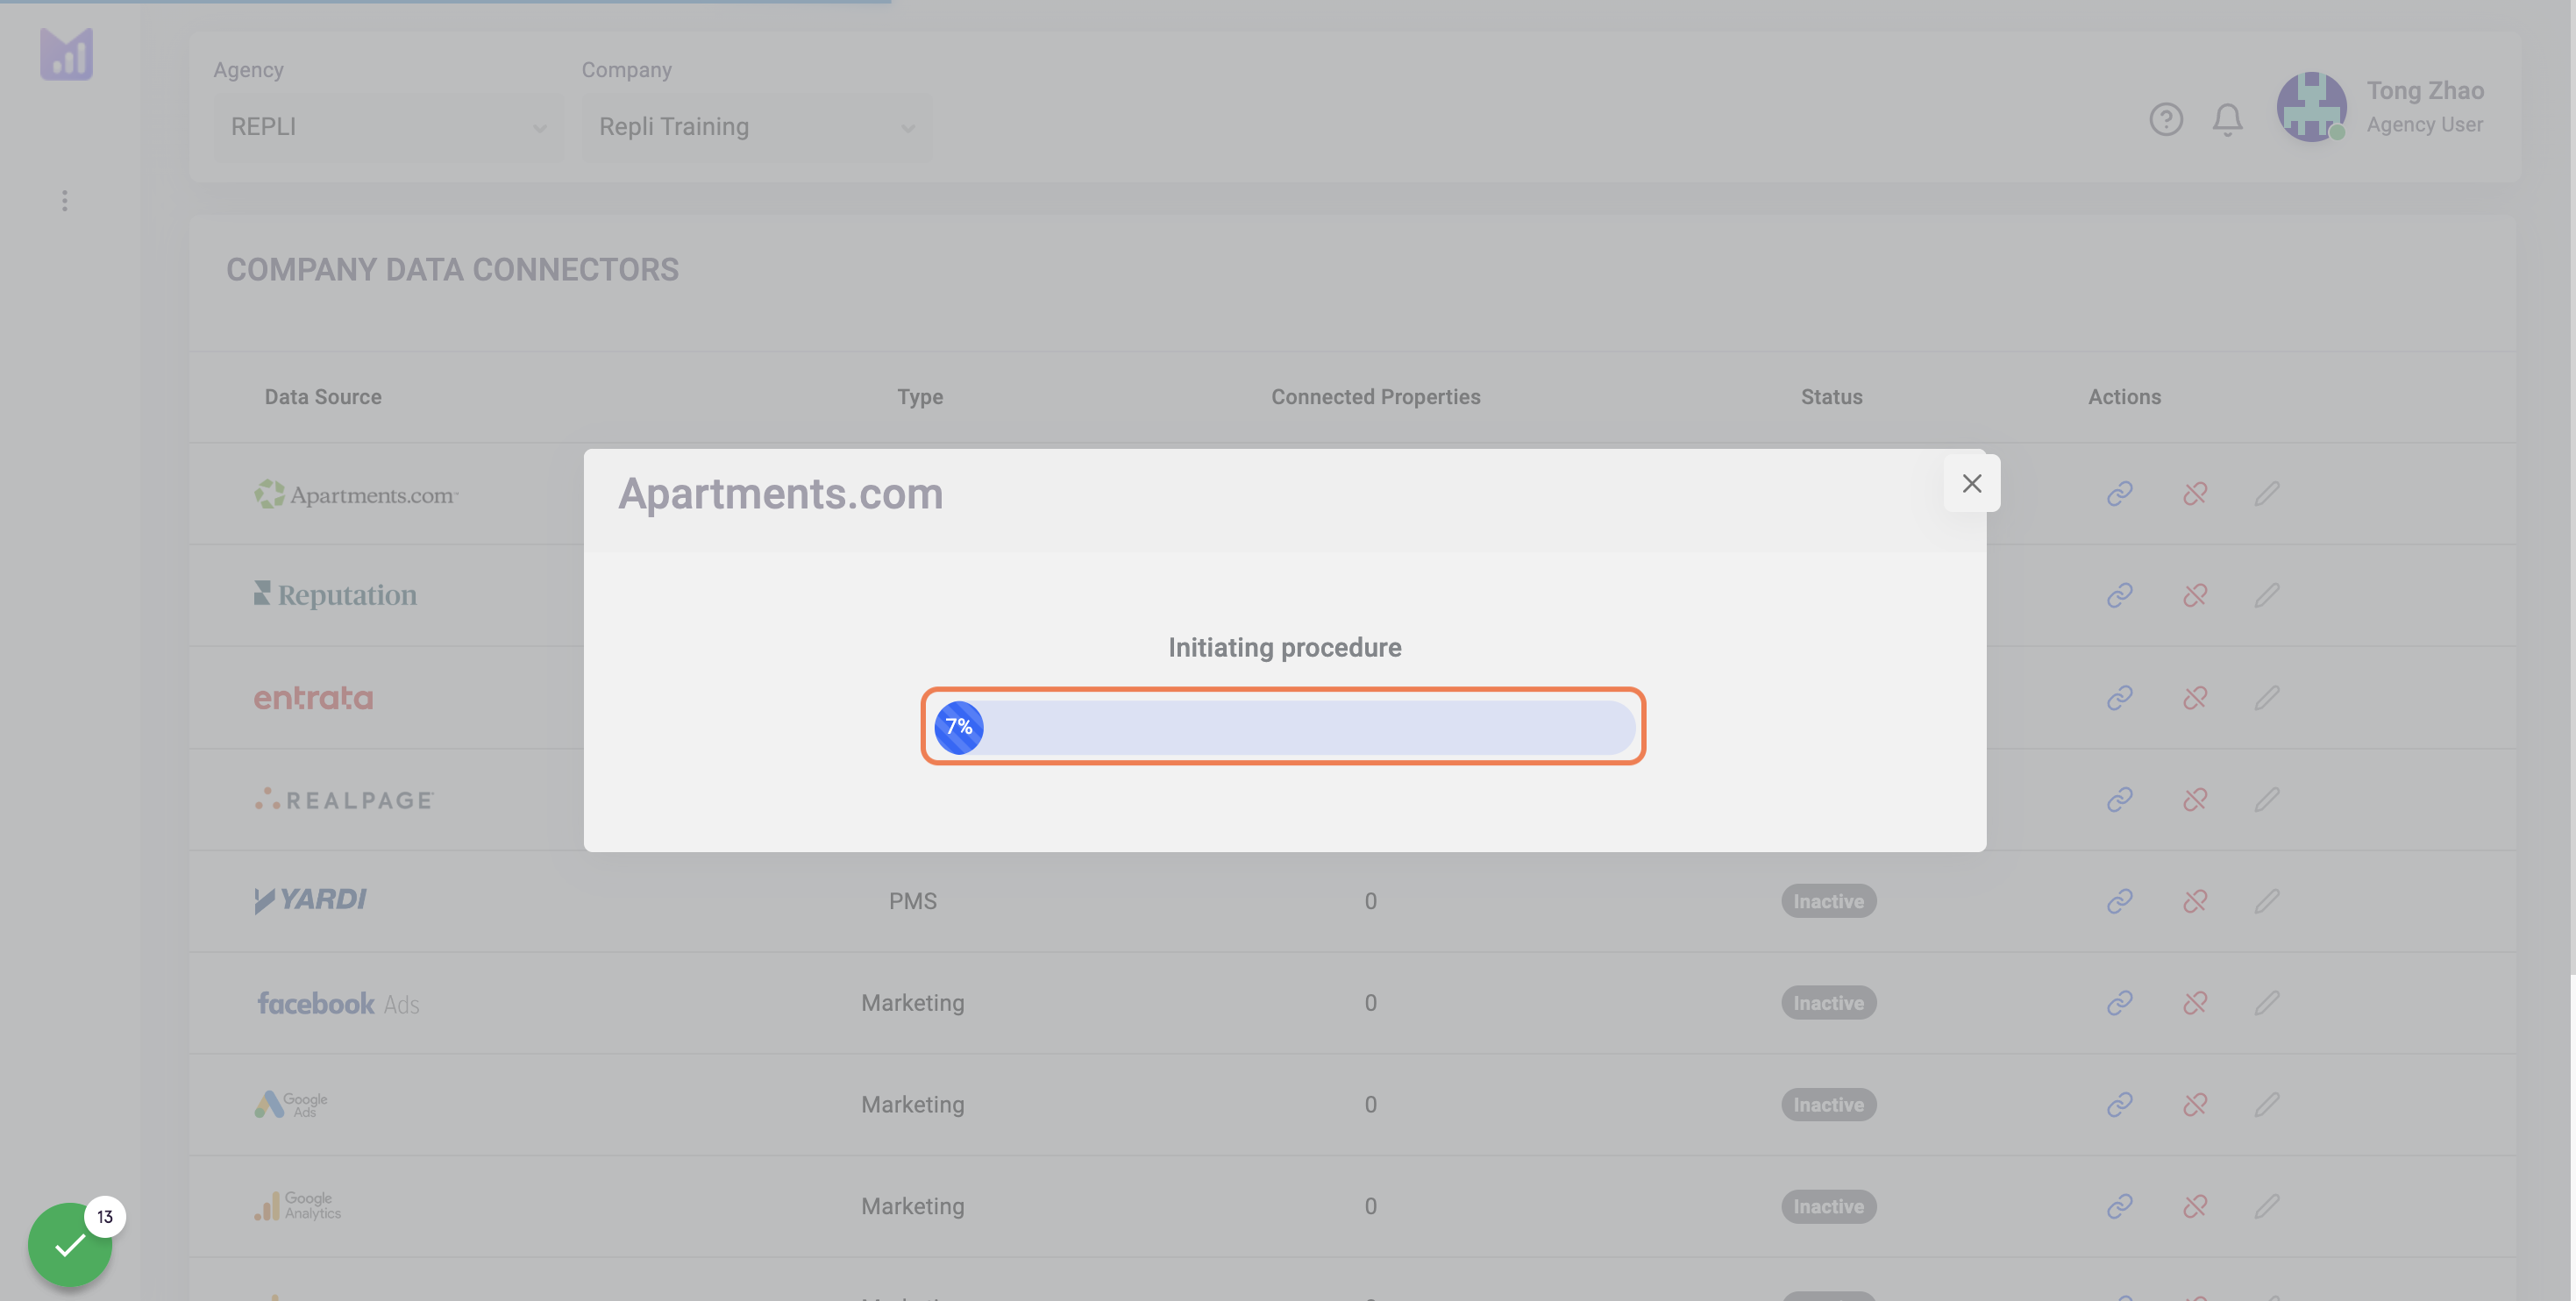Viewport: 2576px width, 1301px height.
Task: Click the connect link icon for Reputation
Action: 2119,595
